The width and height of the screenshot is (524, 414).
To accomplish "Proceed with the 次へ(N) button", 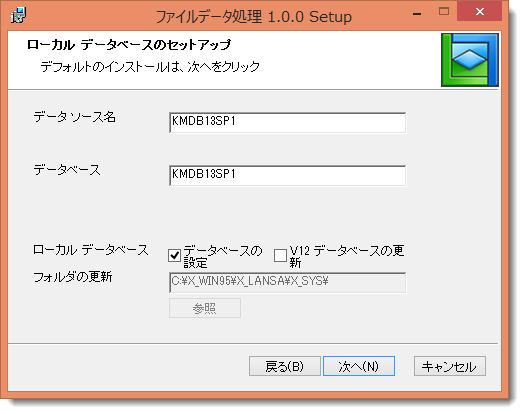I will (359, 366).
